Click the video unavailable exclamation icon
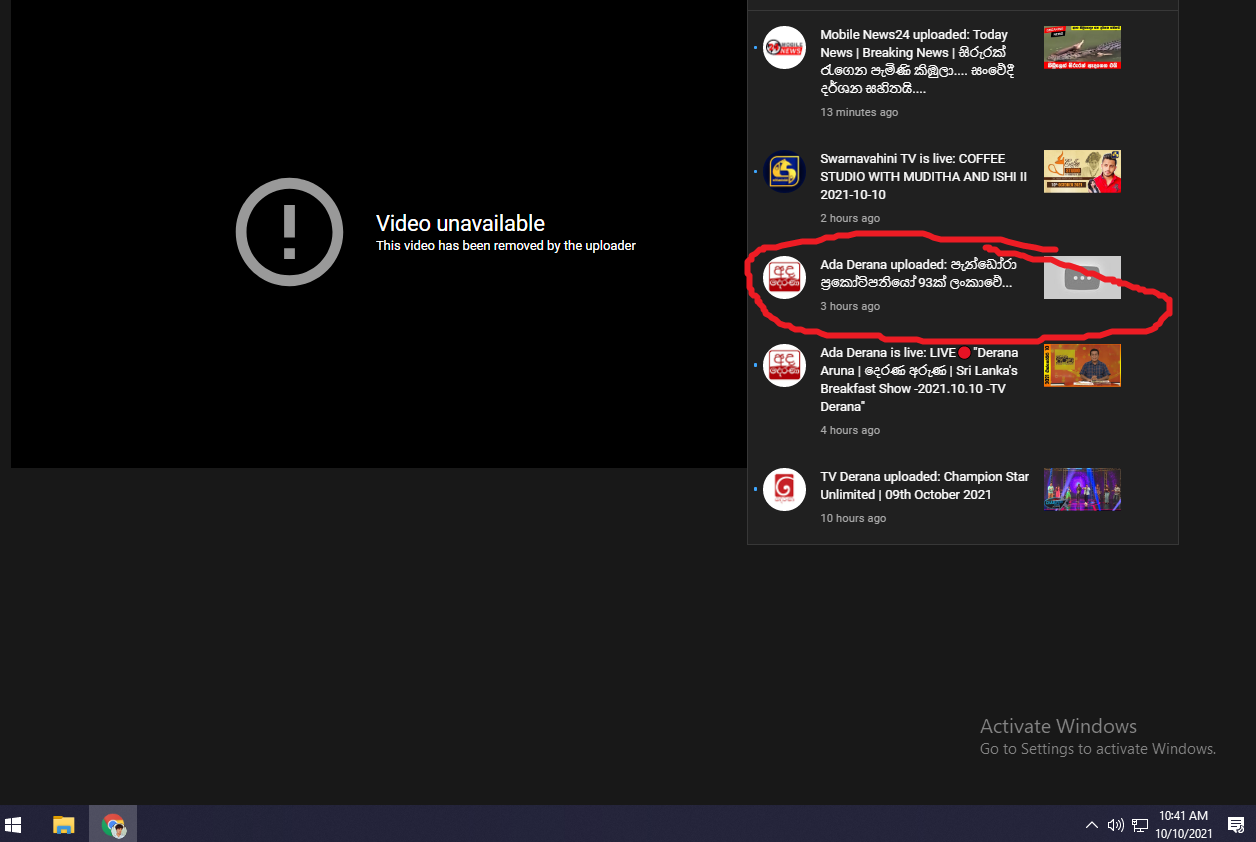This screenshot has width=1256, height=842. pyautogui.click(x=290, y=232)
